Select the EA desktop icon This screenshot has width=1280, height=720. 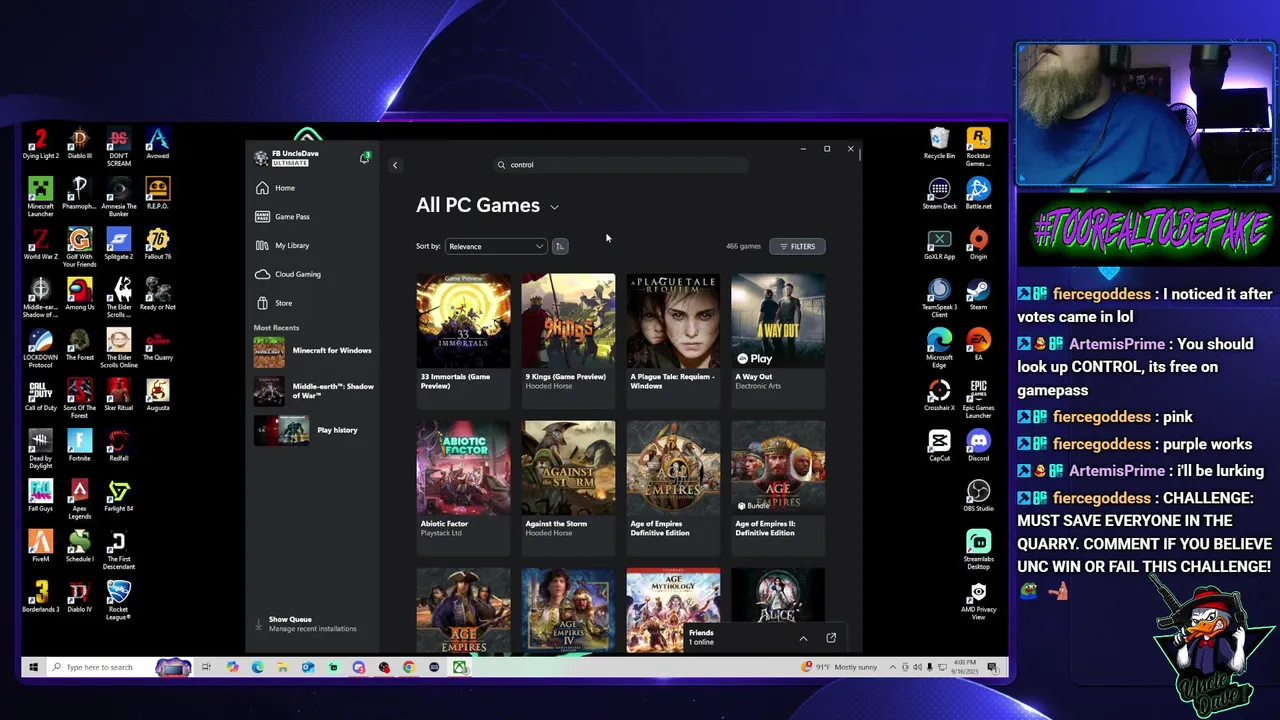click(978, 345)
